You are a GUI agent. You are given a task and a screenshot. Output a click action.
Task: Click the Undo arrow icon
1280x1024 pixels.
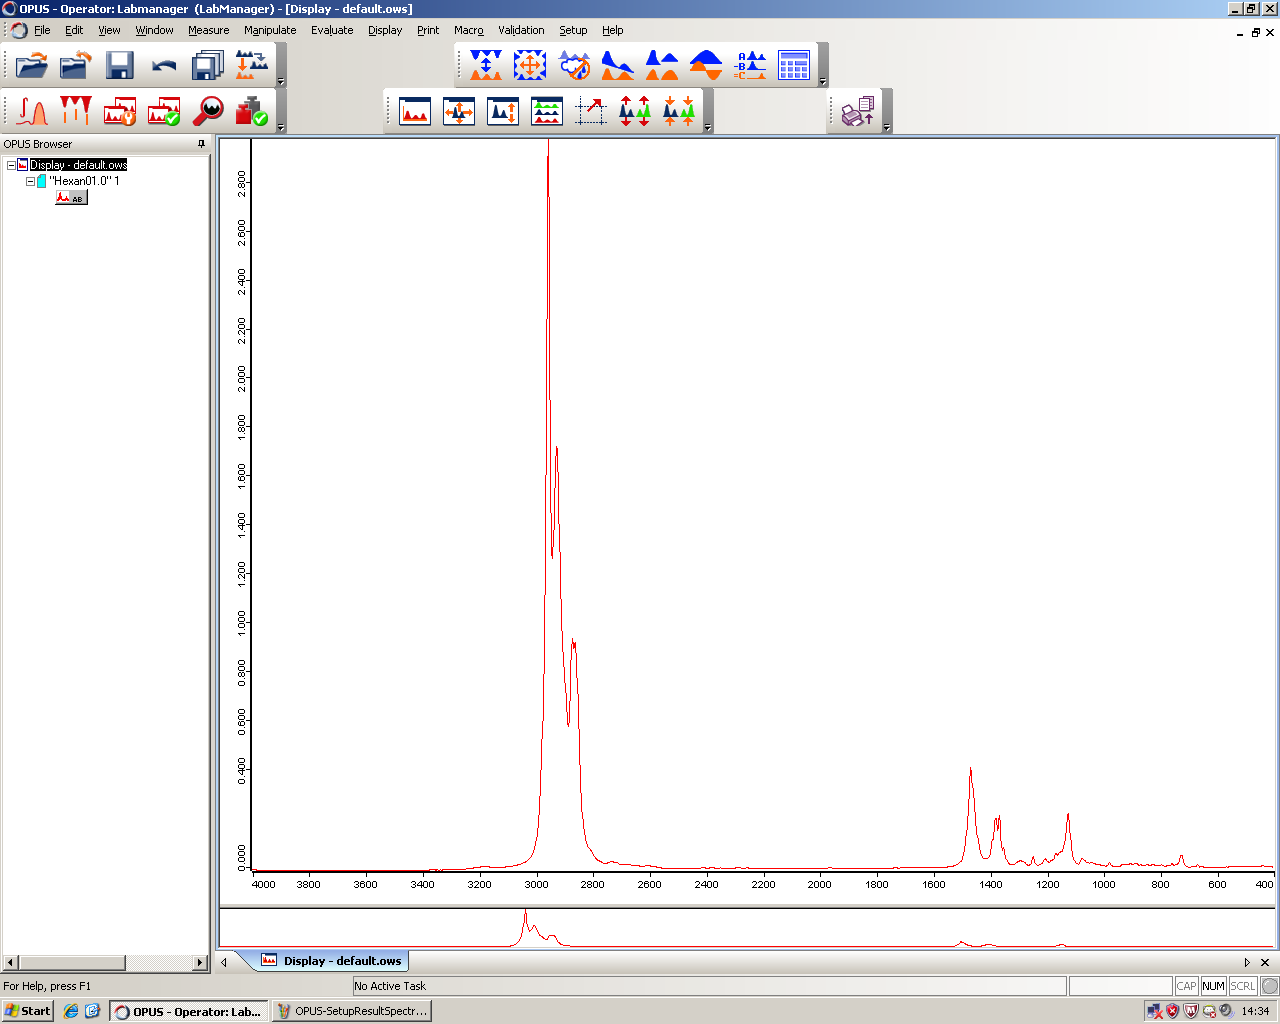click(x=164, y=66)
